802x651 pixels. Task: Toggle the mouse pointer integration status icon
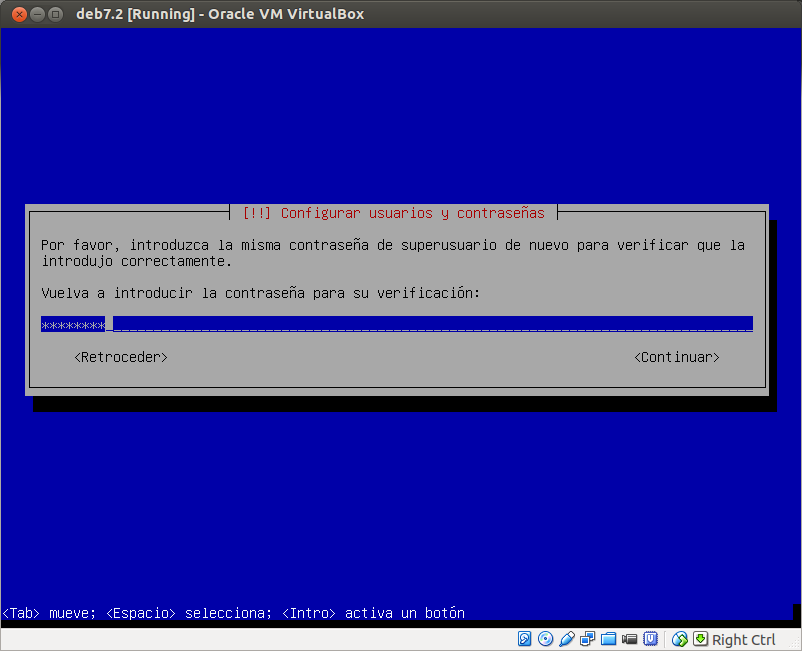[678, 638]
